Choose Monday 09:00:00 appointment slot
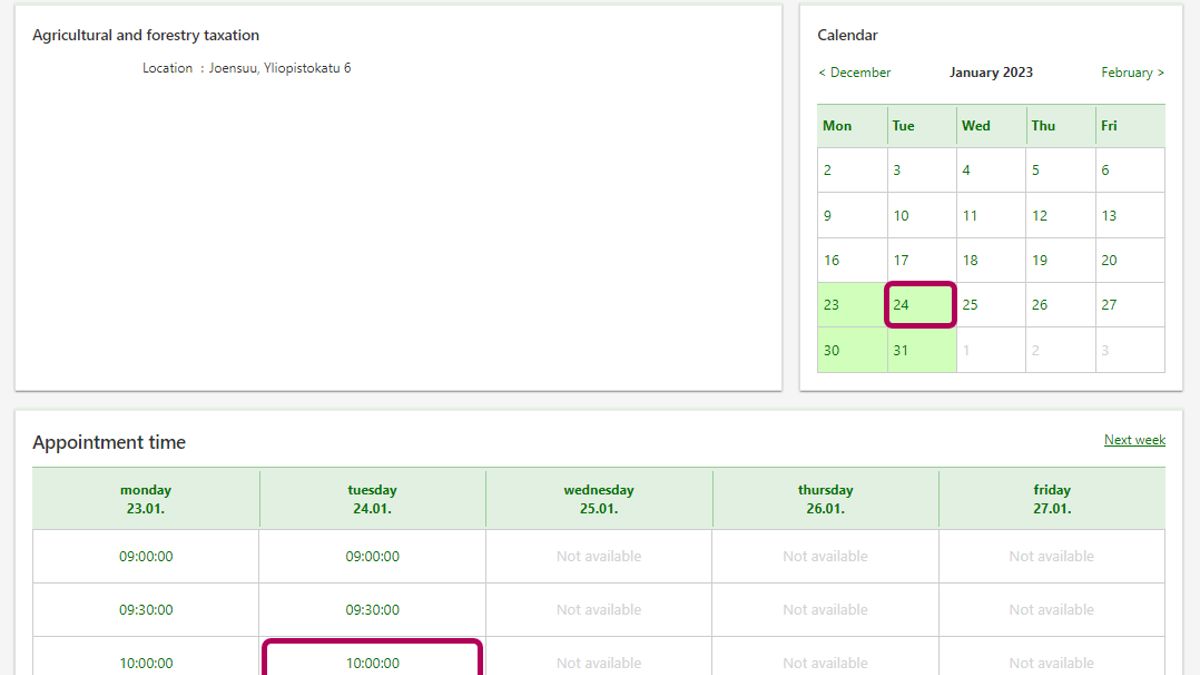The height and width of the screenshot is (675, 1200). pos(146,556)
